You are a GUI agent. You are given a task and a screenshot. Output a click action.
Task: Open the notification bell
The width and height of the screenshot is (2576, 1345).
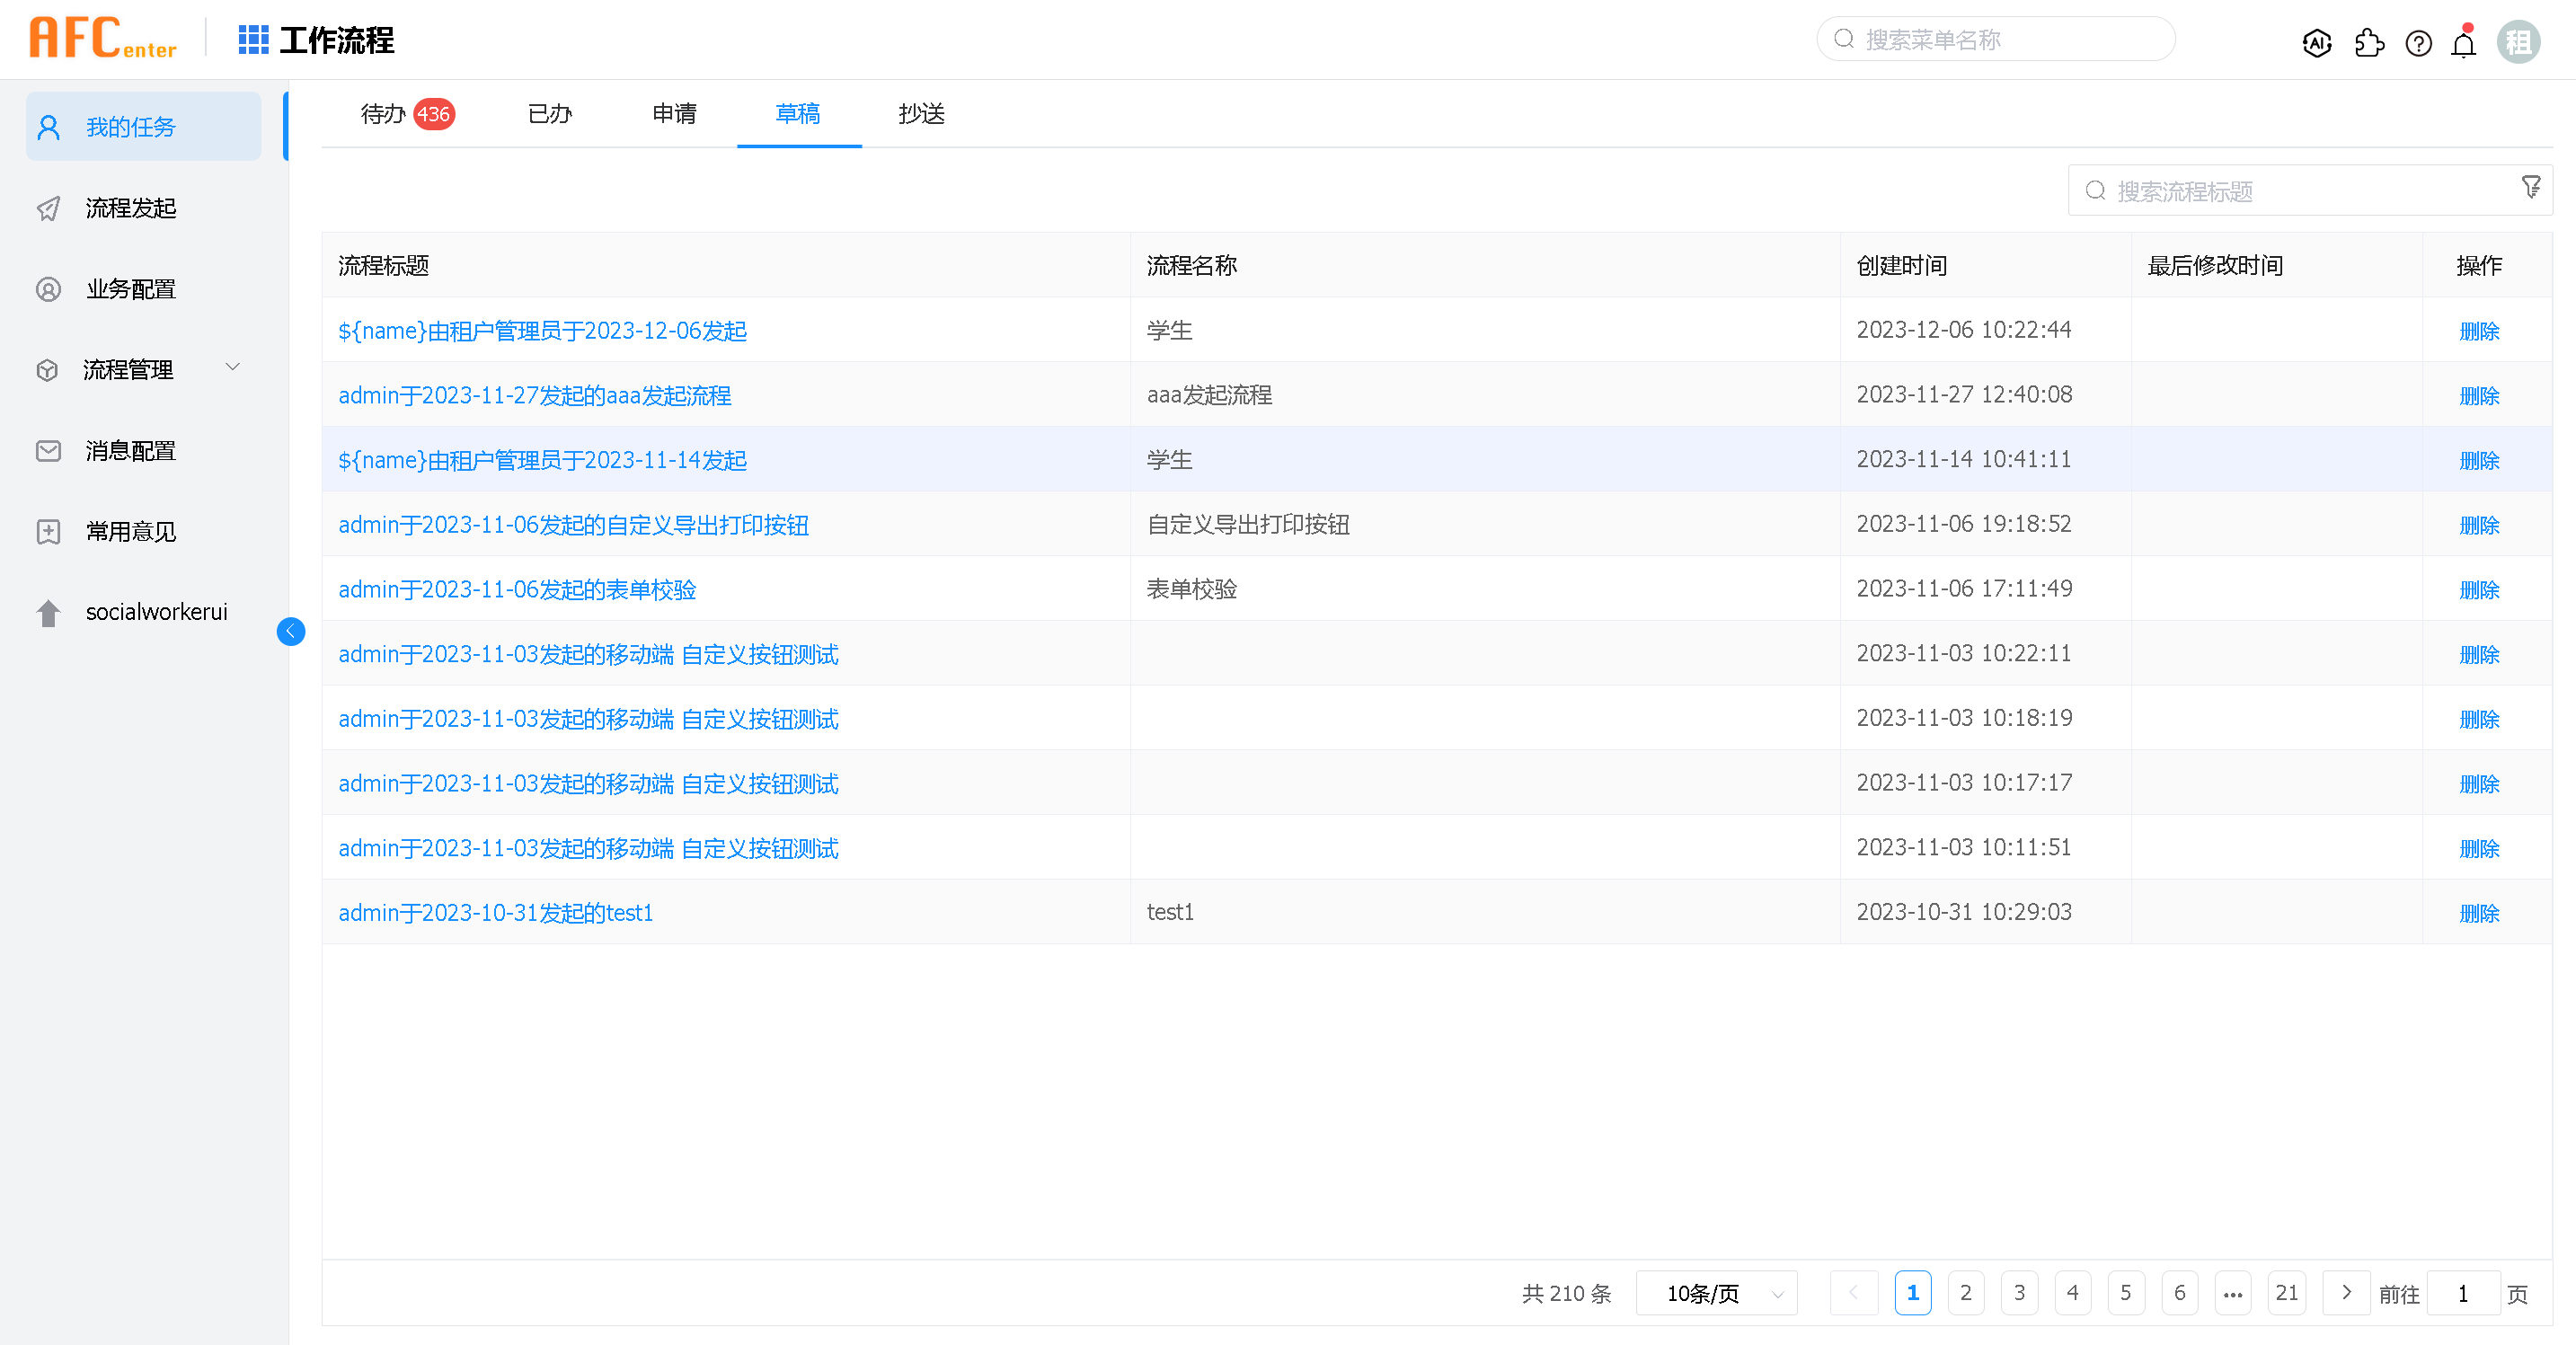[2464, 44]
